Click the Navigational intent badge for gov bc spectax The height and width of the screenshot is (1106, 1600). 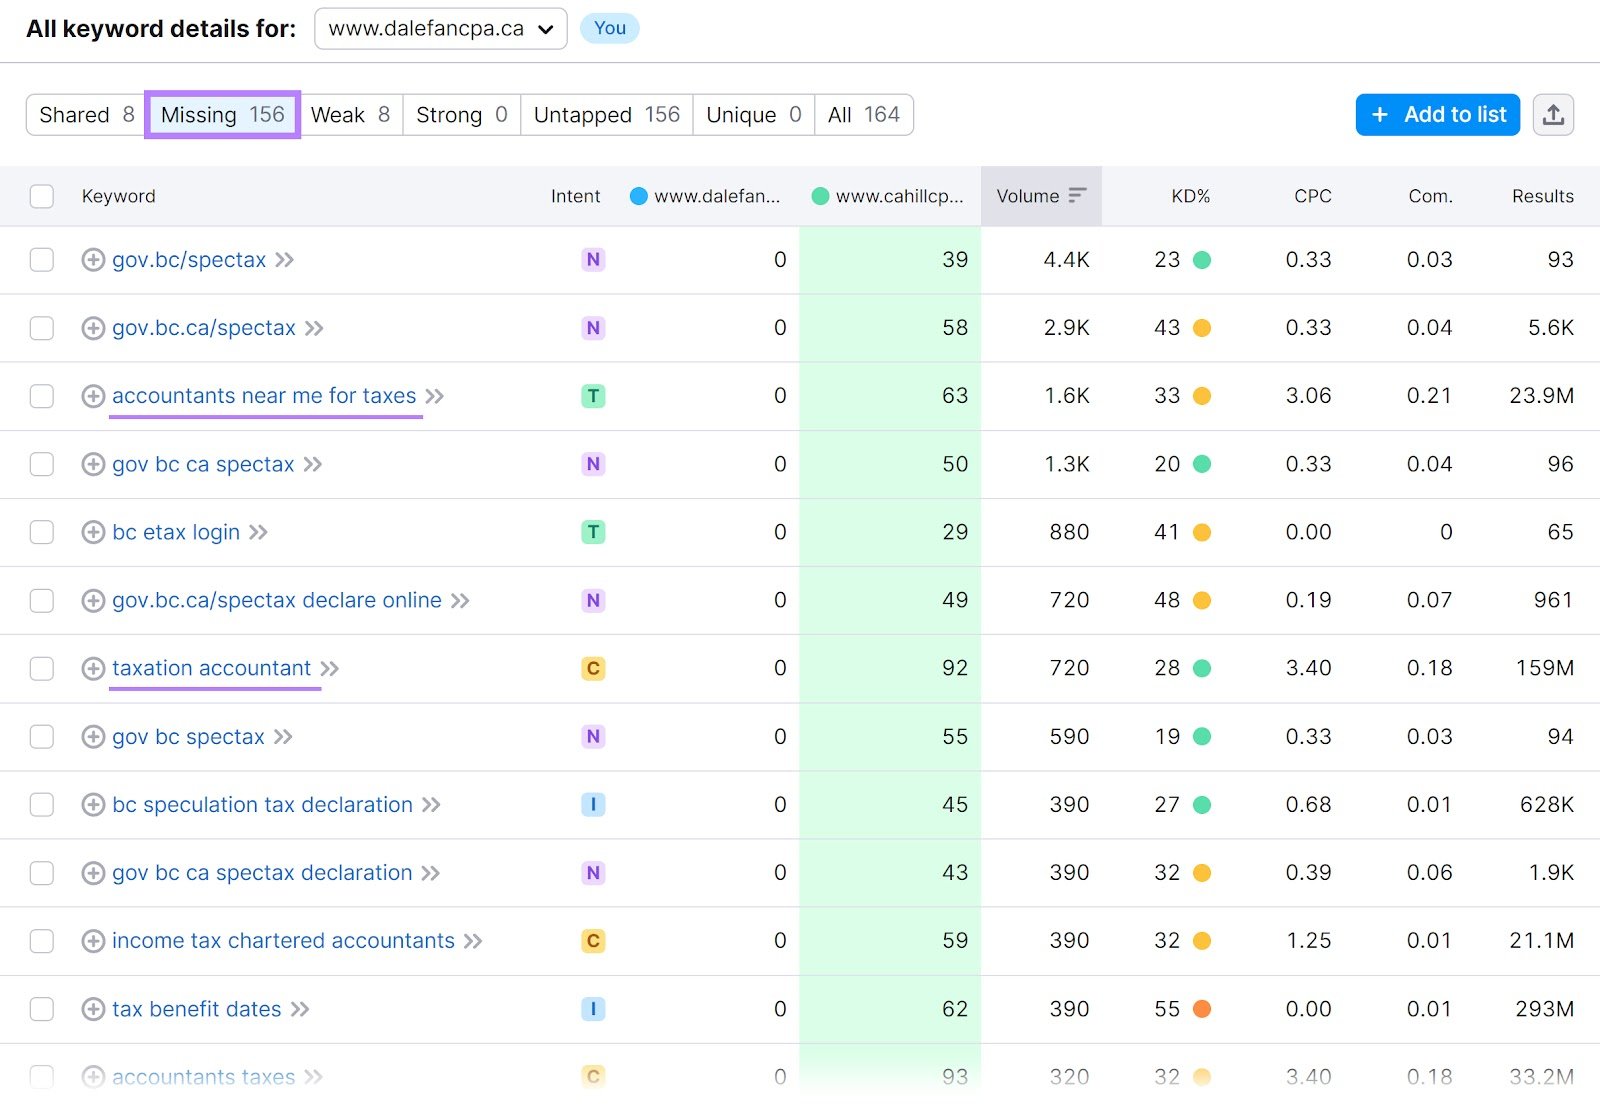coord(593,737)
